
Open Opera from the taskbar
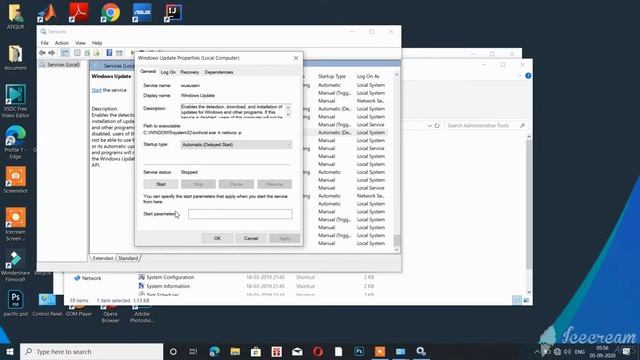coord(318,351)
